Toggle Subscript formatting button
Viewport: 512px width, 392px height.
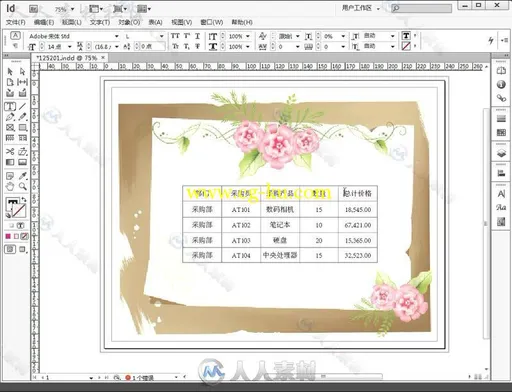187,46
